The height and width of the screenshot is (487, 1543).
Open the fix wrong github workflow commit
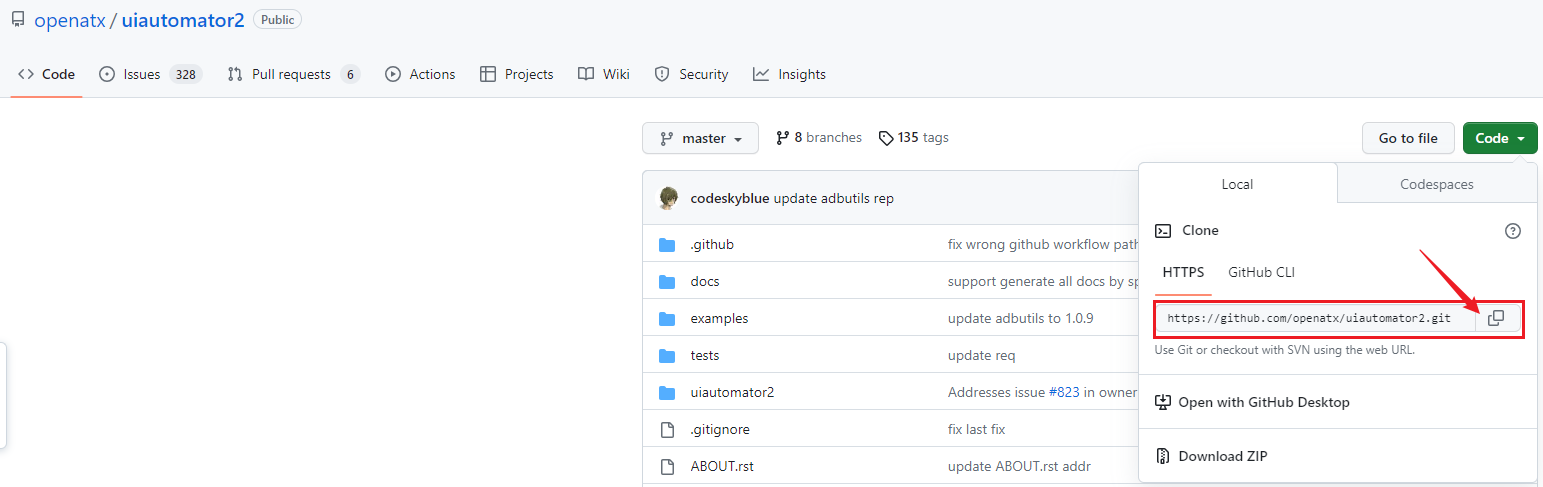1043,244
